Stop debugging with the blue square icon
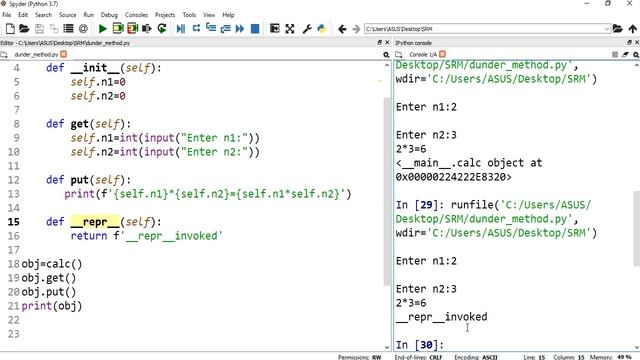Screen dimensions: 640x360 [255, 29]
